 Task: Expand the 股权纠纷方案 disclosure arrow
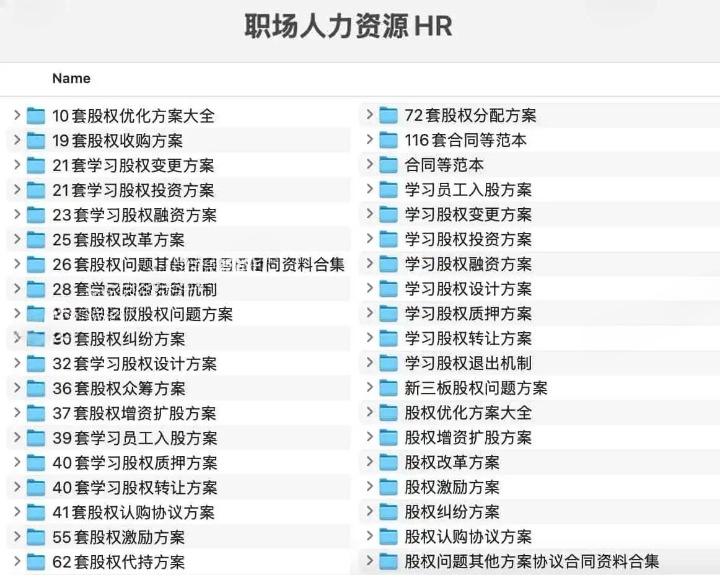pos(369,512)
